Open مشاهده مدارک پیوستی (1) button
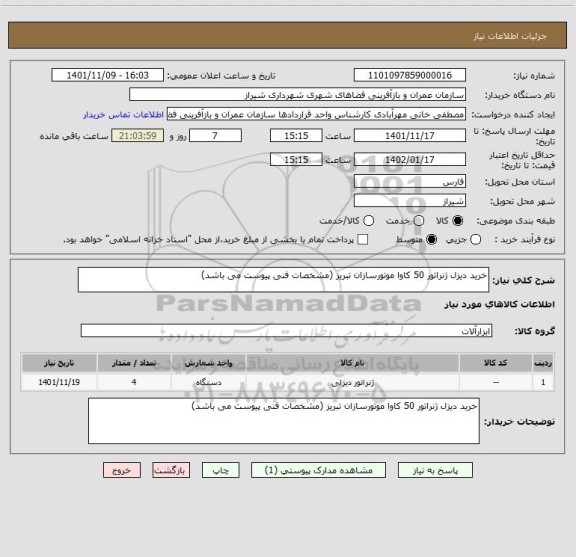The width and height of the screenshot is (576, 557). coord(318,470)
